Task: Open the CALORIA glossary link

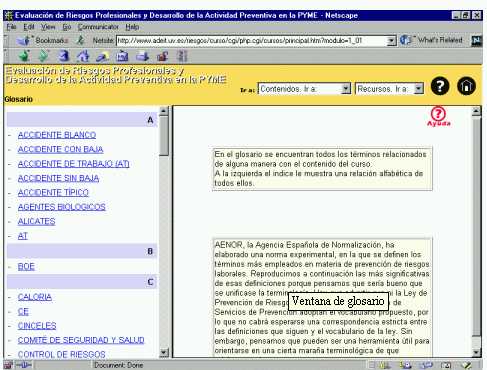Action: tap(35, 297)
